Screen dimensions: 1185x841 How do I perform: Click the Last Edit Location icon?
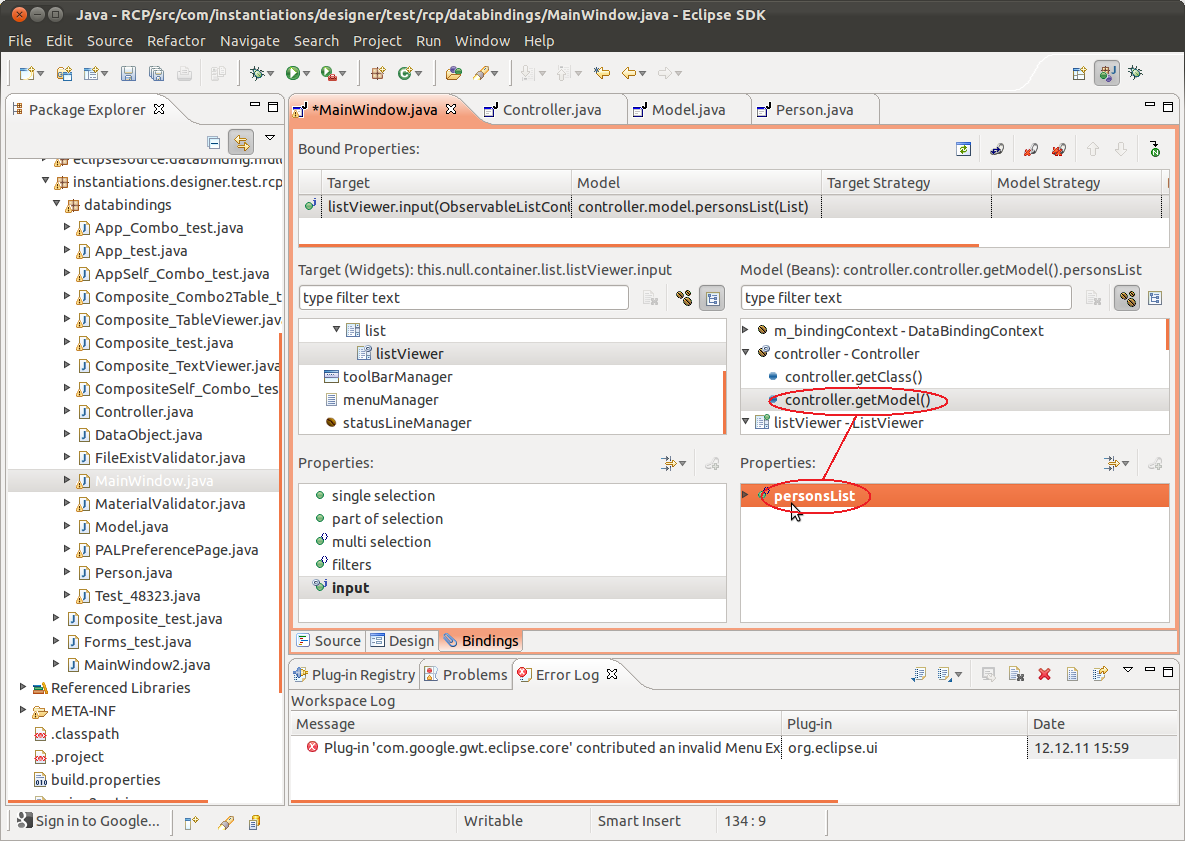[x=602, y=73]
